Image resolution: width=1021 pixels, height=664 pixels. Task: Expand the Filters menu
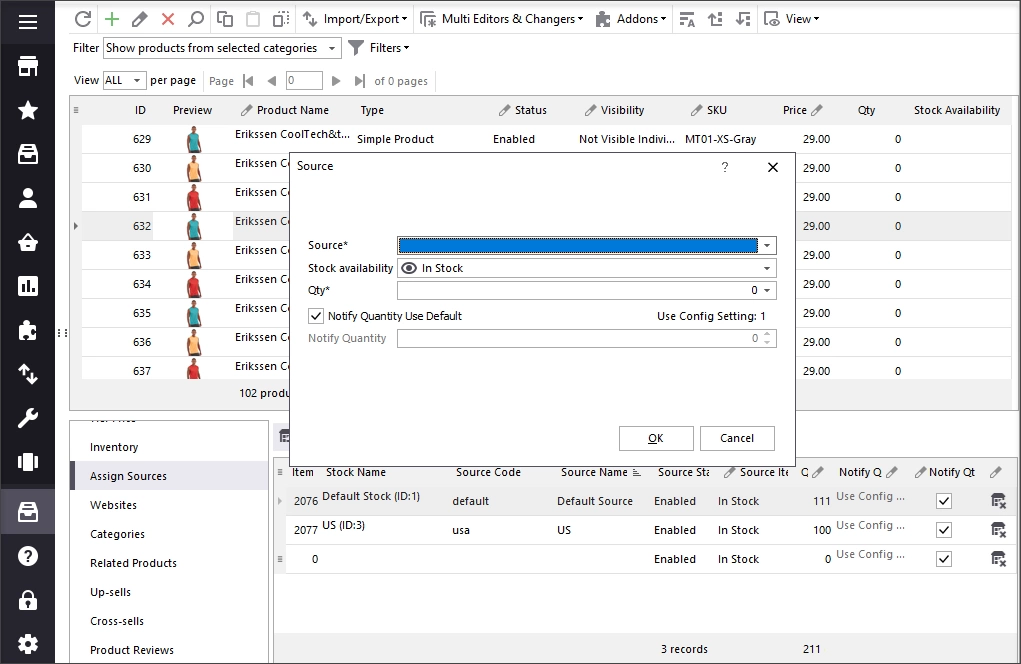(379, 48)
